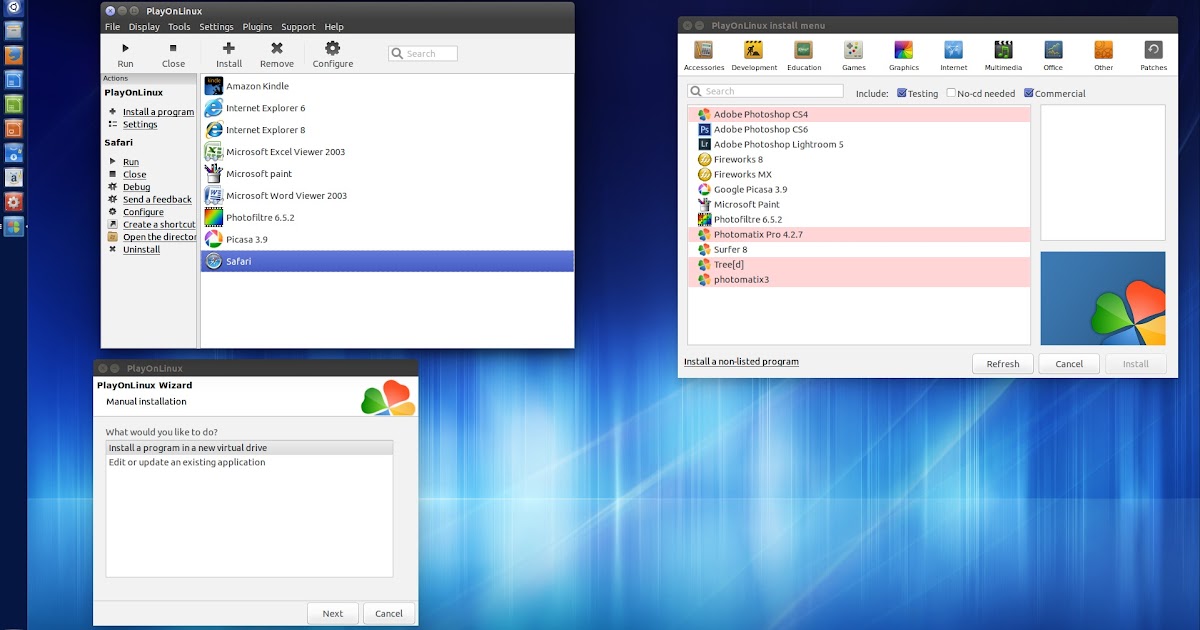
Task: Open the Help menu
Action: pyautogui.click(x=334, y=27)
